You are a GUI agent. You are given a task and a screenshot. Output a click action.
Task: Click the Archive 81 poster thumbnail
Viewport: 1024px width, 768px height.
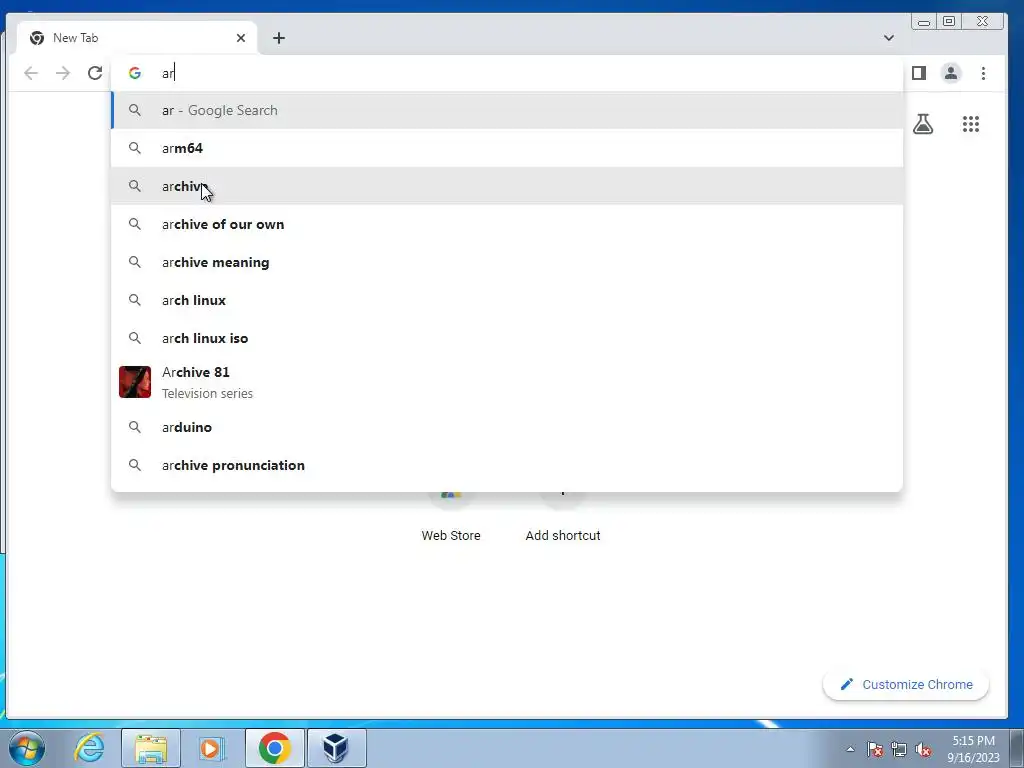pos(135,382)
